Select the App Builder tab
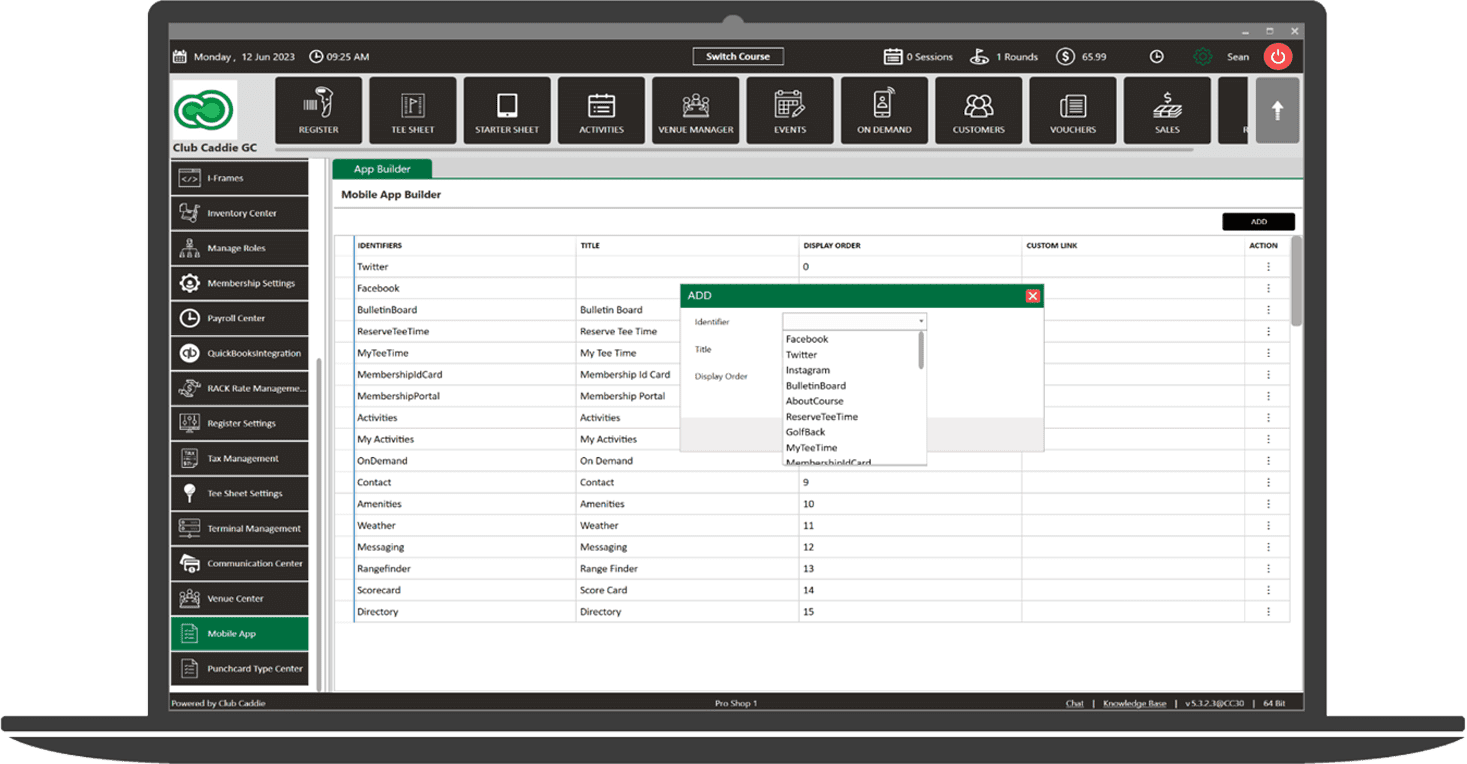 (x=382, y=169)
